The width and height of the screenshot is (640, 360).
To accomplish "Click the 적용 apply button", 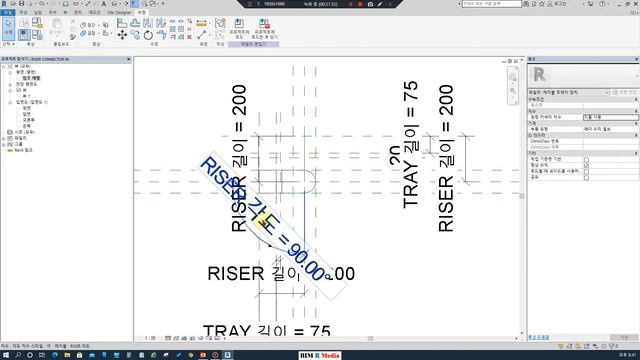I will [624, 338].
